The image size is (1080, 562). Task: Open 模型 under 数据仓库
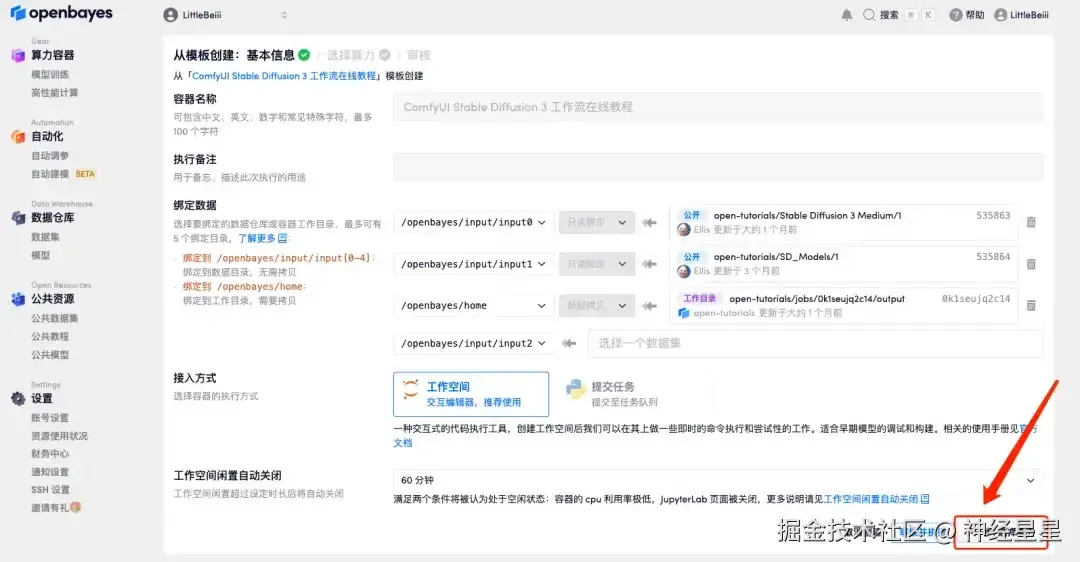click(41, 255)
